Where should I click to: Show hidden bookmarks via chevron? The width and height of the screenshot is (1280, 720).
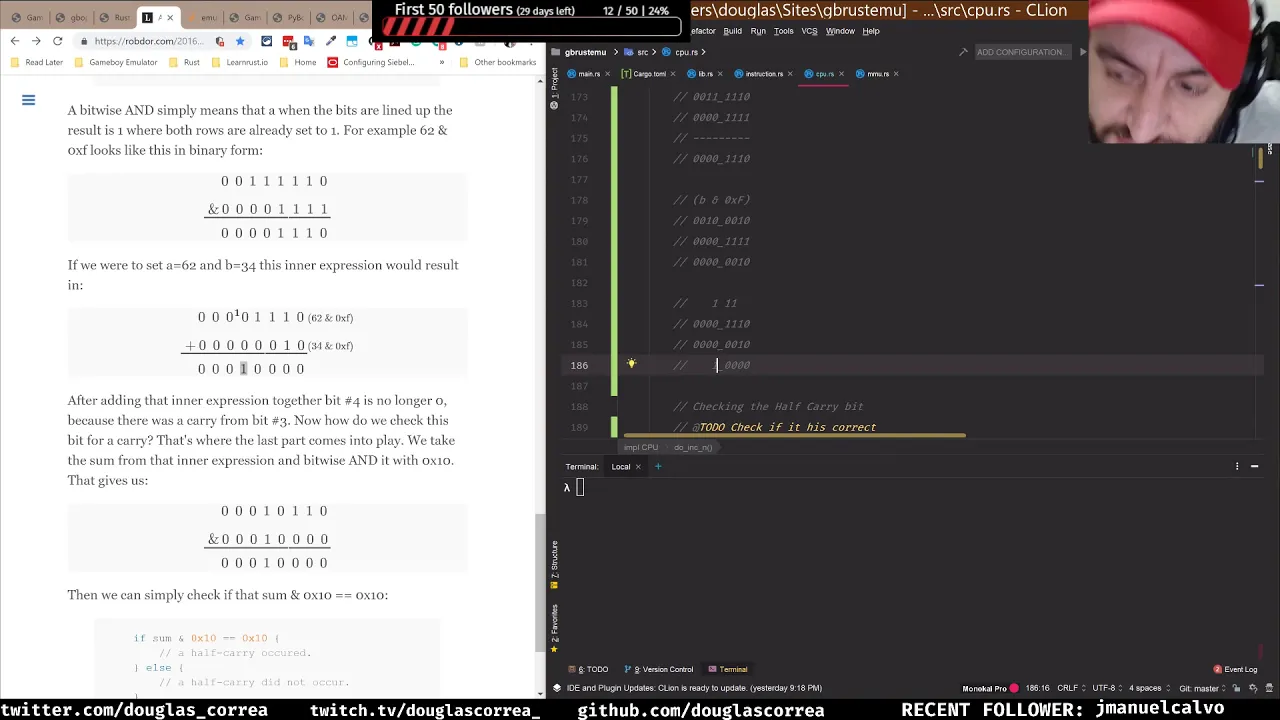tap(441, 62)
